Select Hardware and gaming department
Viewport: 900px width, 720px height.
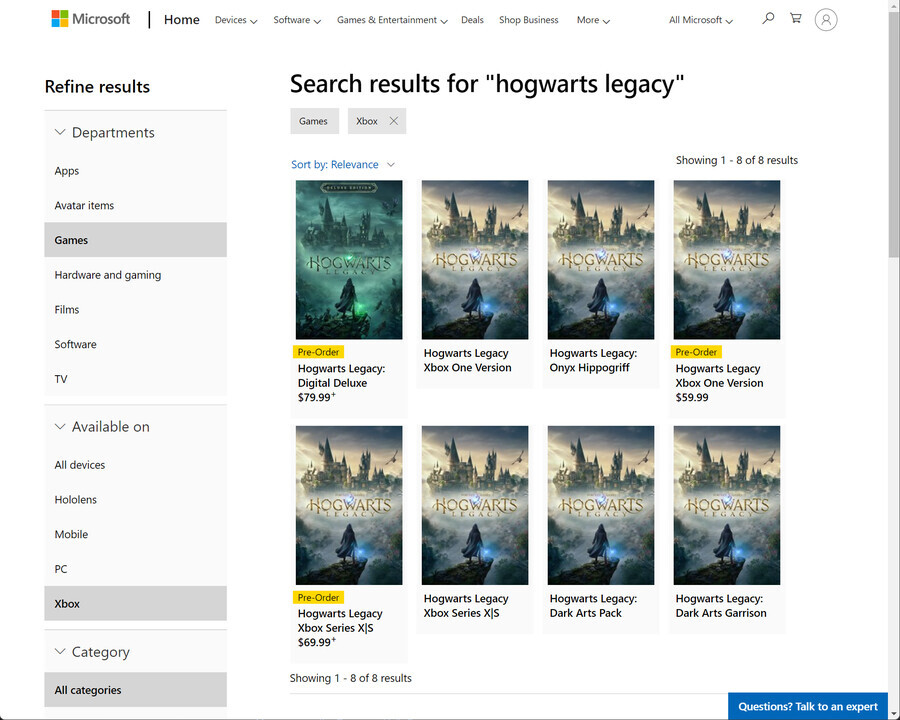click(135, 274)
